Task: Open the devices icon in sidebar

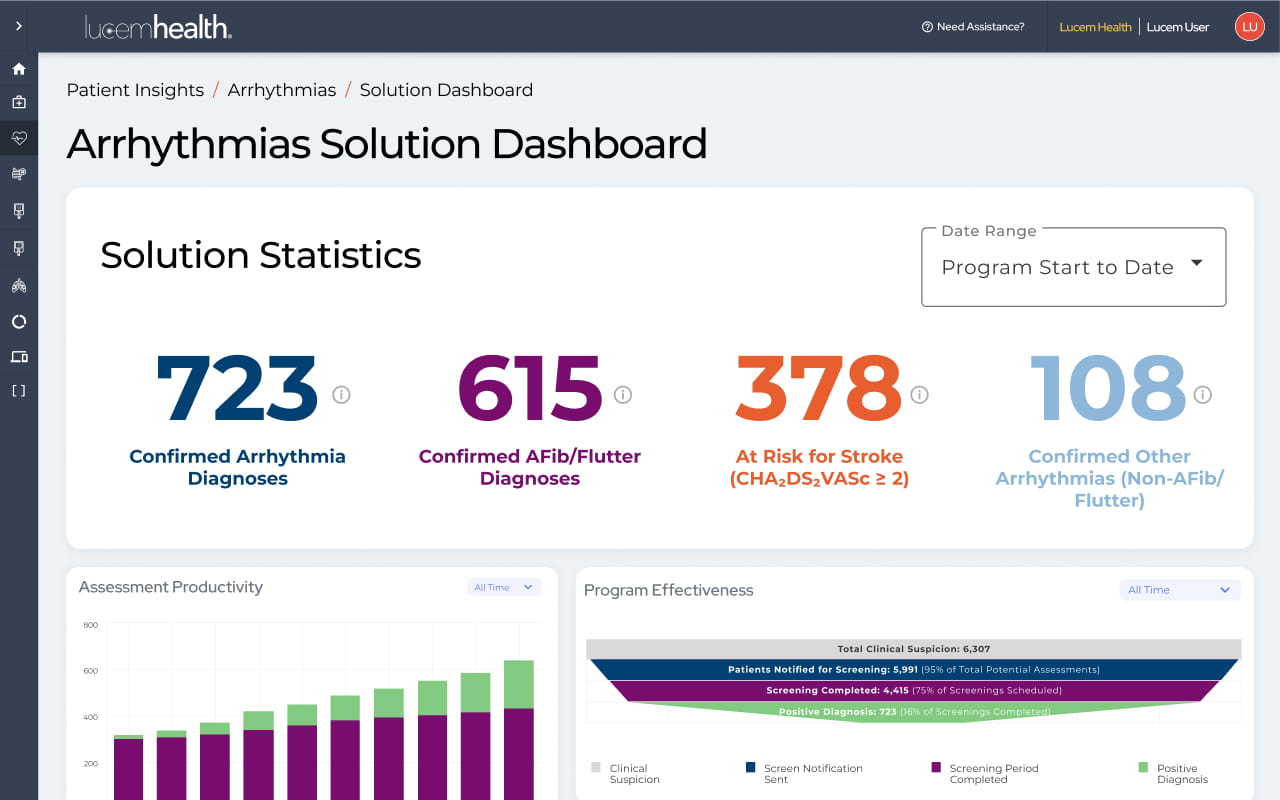Action: 19,357
